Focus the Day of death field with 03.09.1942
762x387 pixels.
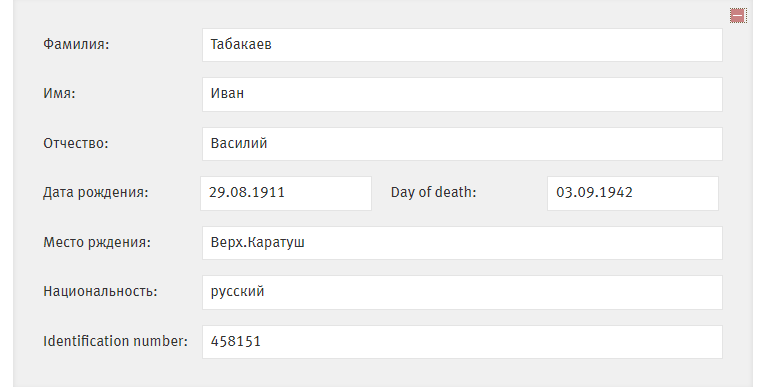633,194
